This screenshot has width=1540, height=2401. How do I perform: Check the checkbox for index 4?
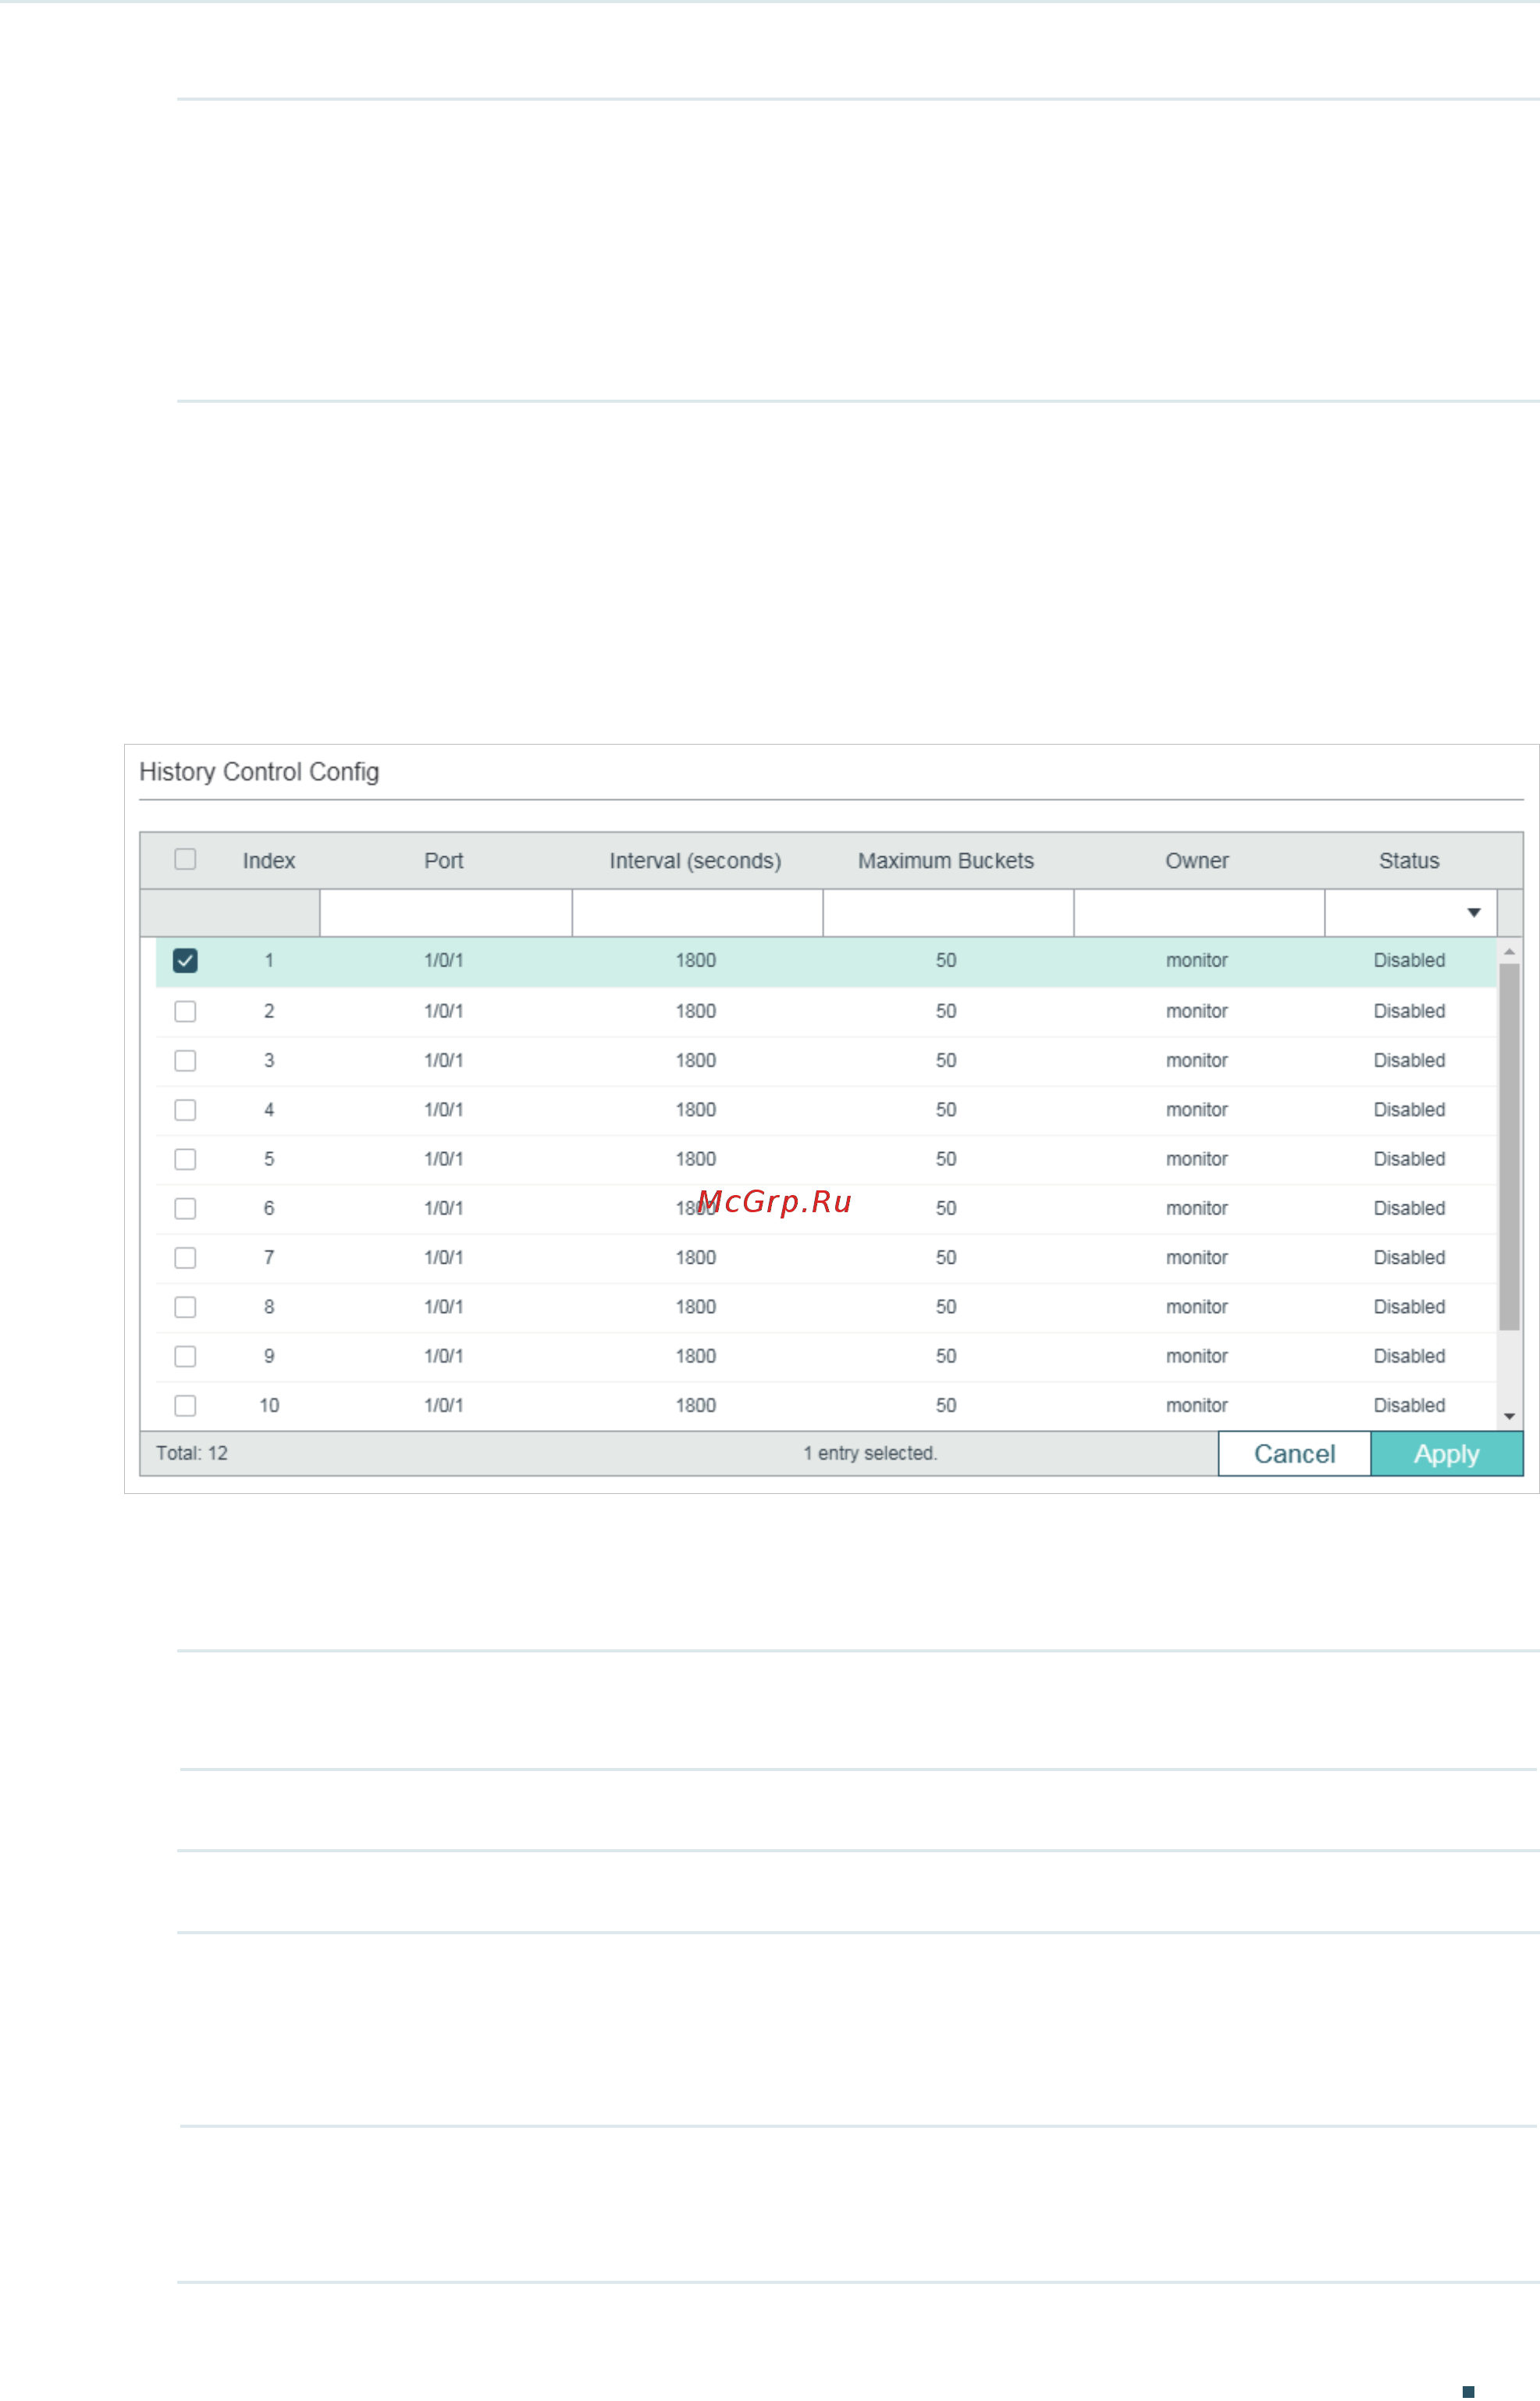click(185, 1110)
